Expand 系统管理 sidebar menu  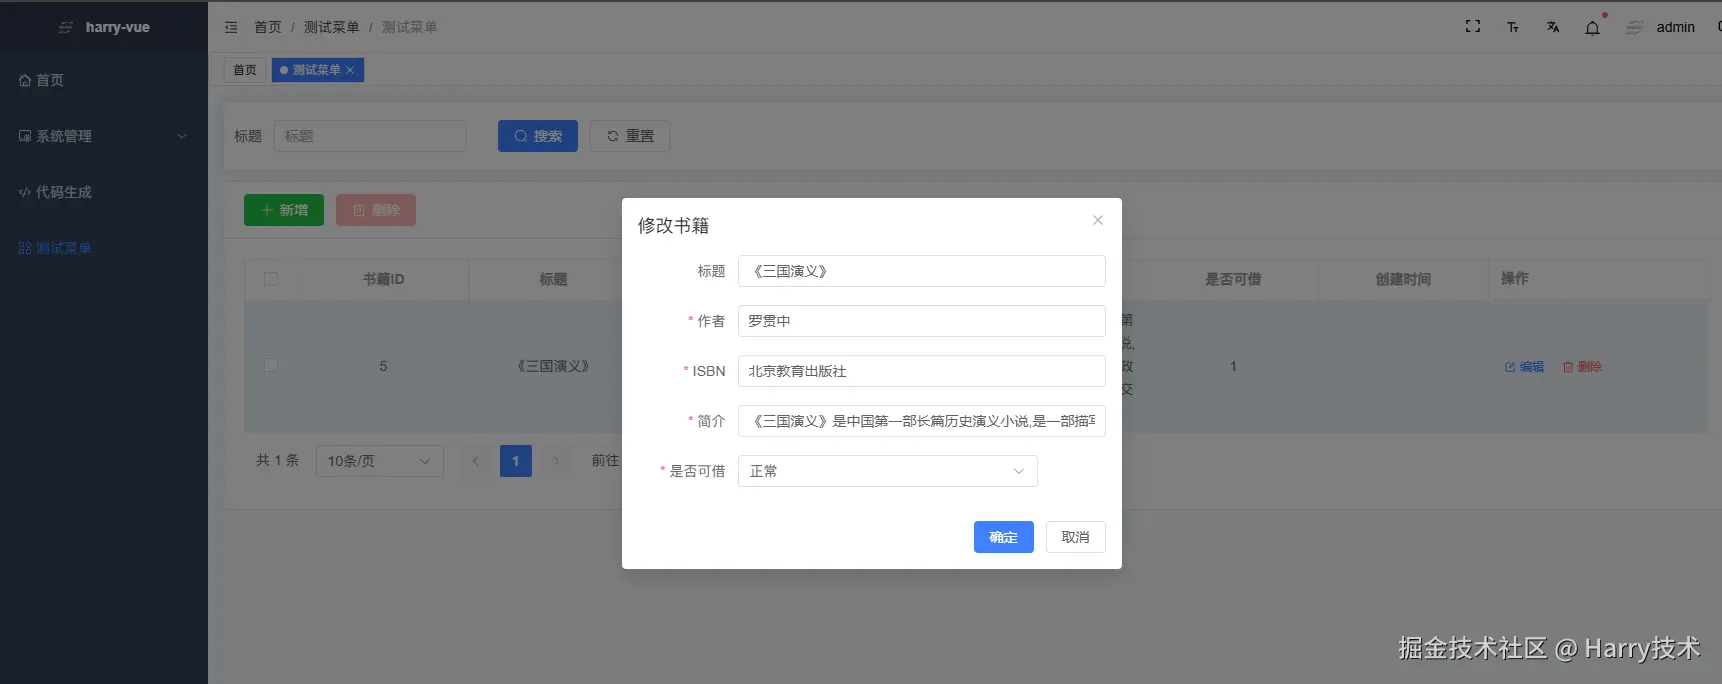click(104, 136)
